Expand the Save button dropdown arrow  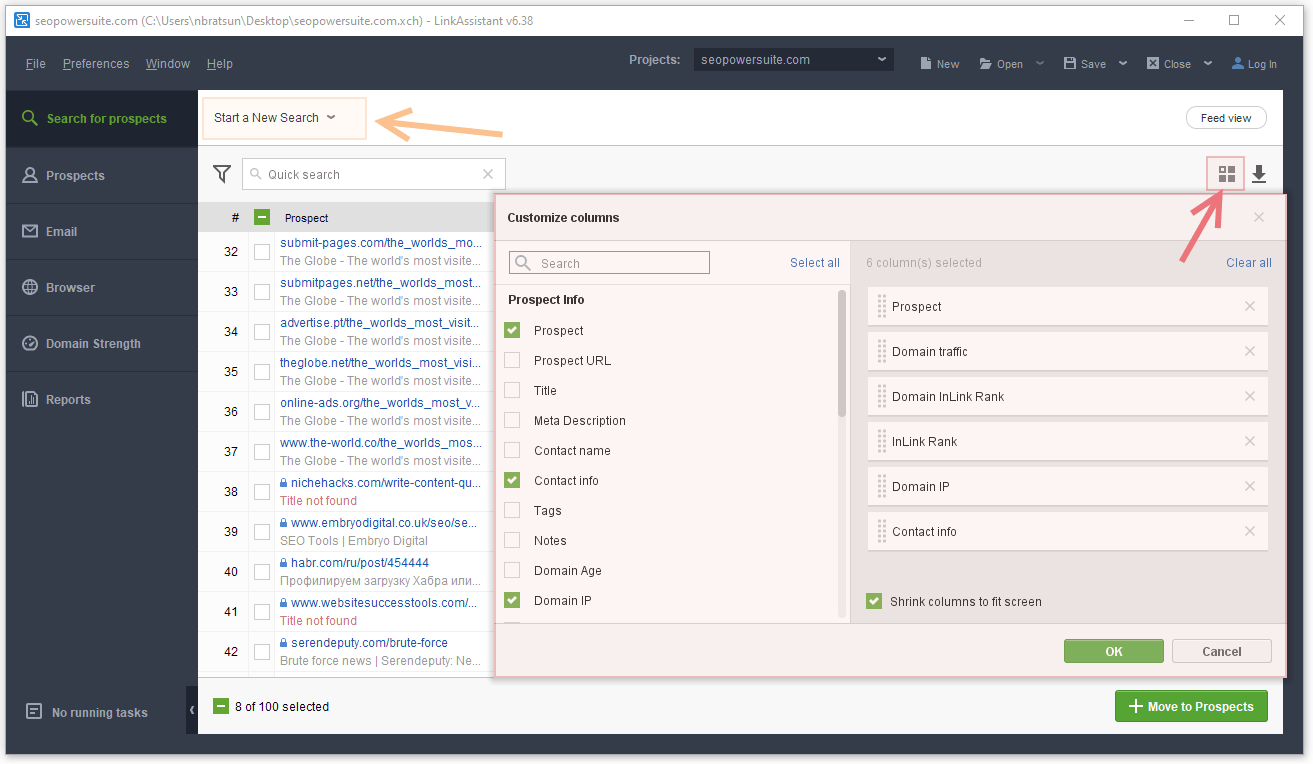[1123, 63]
